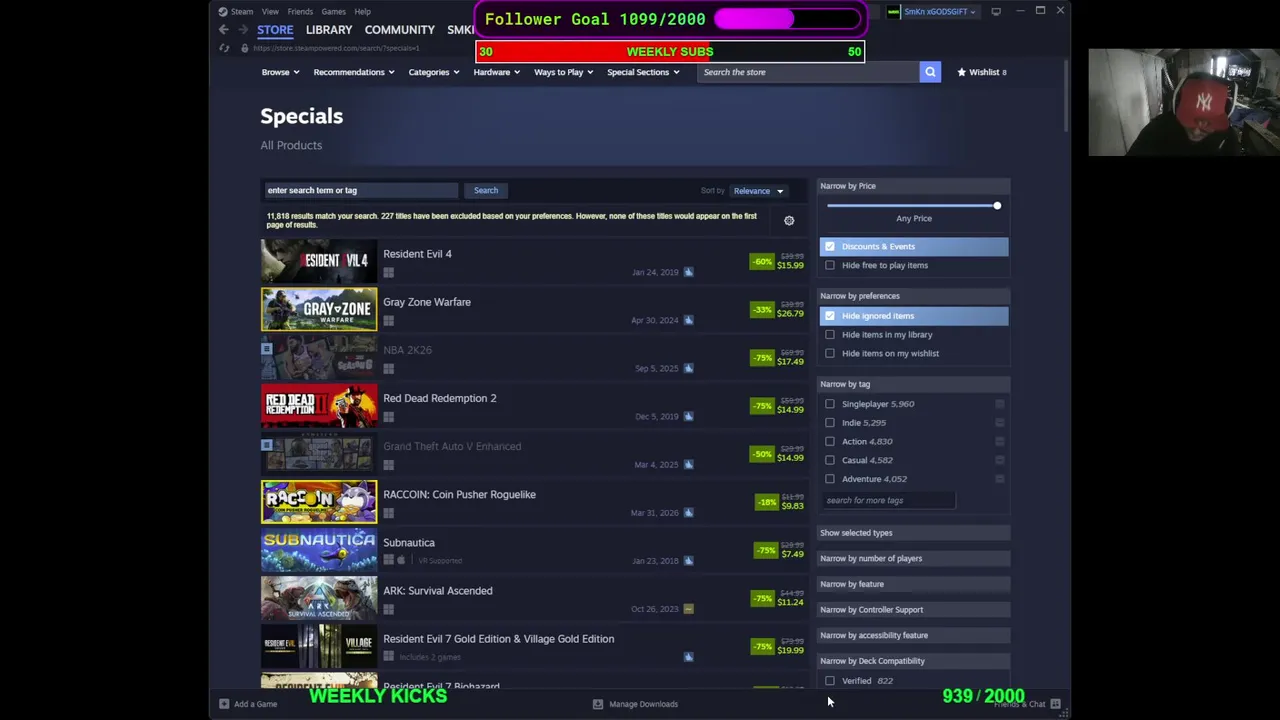Click the Gray Zone Warfare thumbnail
1280x720 pixels.
point(319,309)
